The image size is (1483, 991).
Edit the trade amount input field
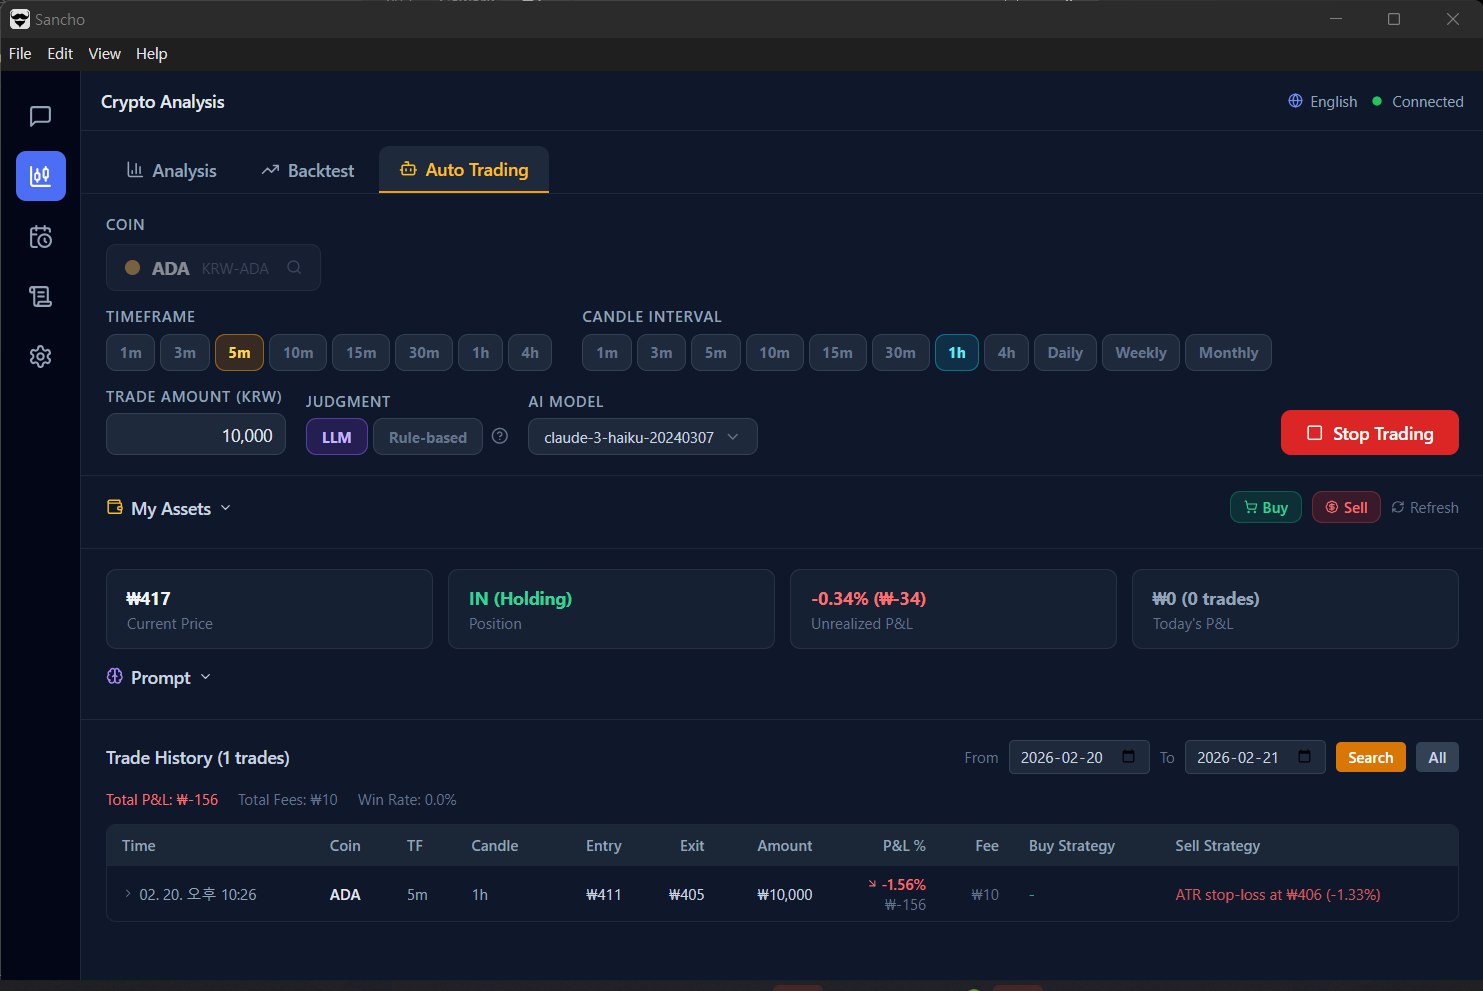pos(195,434)
